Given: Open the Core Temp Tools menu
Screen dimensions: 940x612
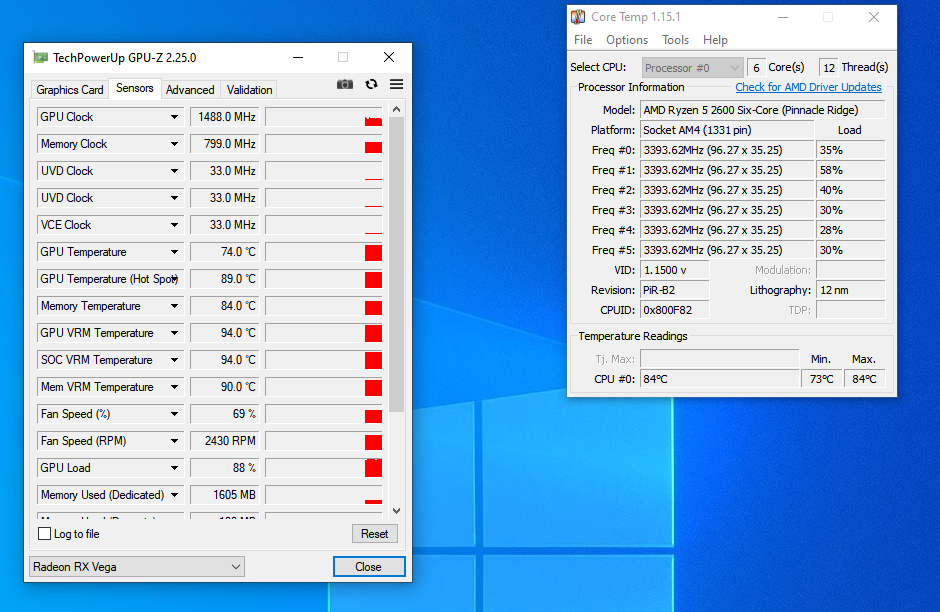Looking at the screenshot, I should [675, 40].
